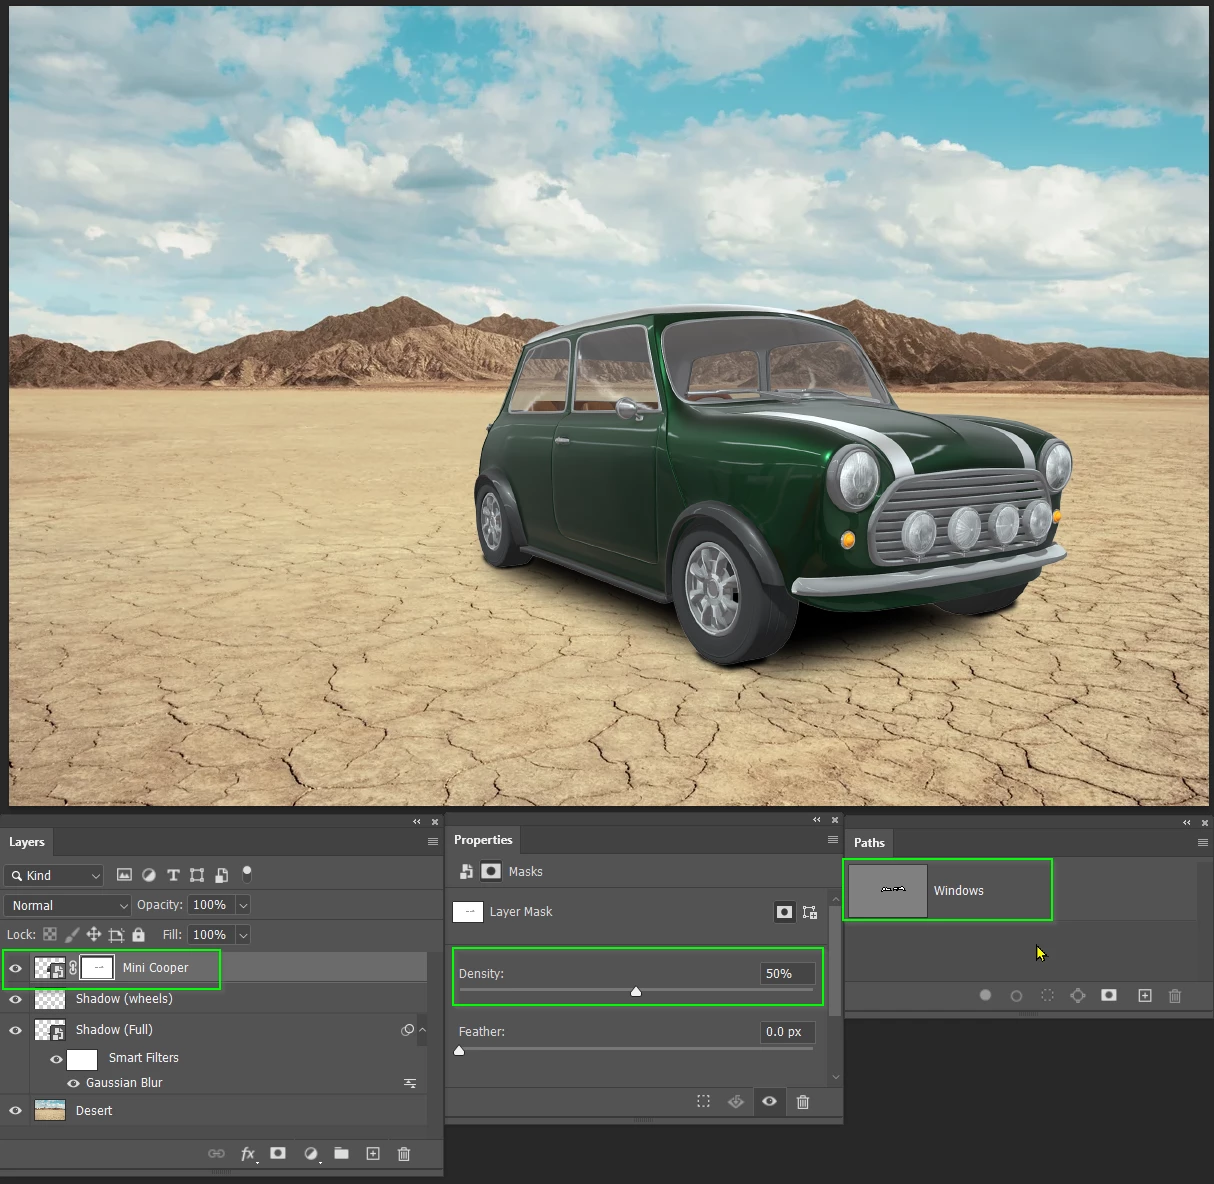Open the Opacity dropdown arrow
The image size is (1214, 1184).
(x=243, y=905)
